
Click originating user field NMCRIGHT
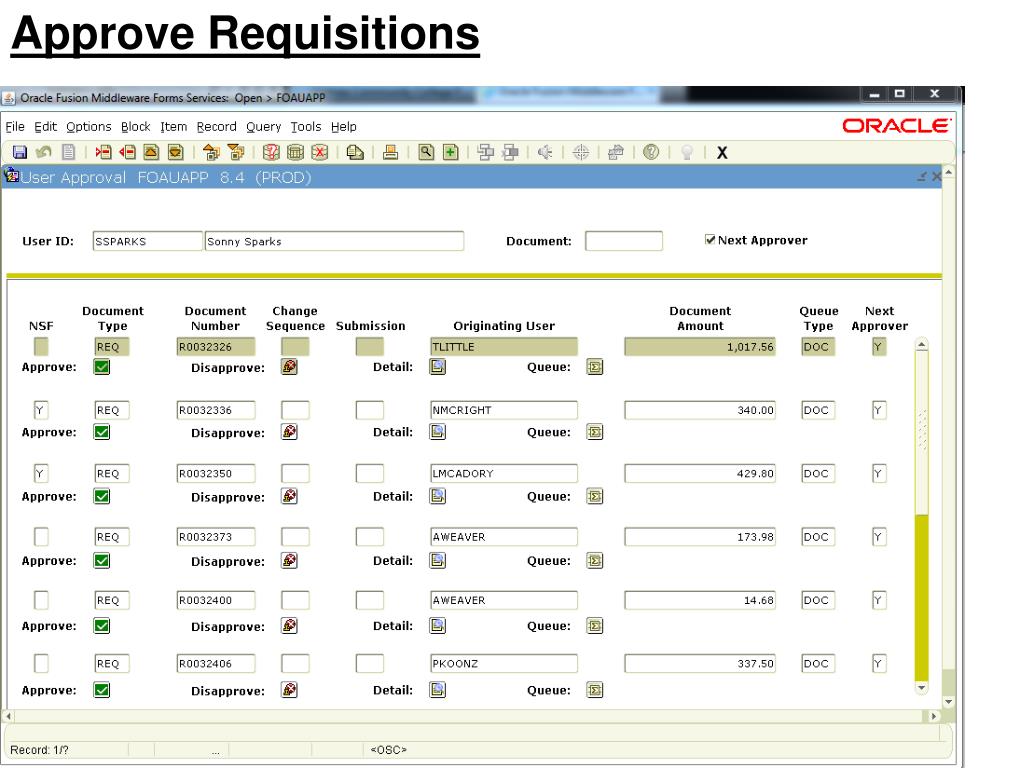point(504,410)
